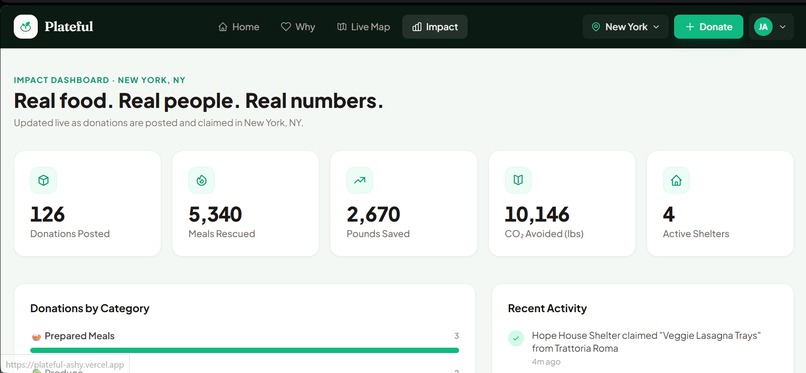Click the trending arrow icon on Pounds Saved card
This screenshot has height=373, width=806.
coord(360,180)
